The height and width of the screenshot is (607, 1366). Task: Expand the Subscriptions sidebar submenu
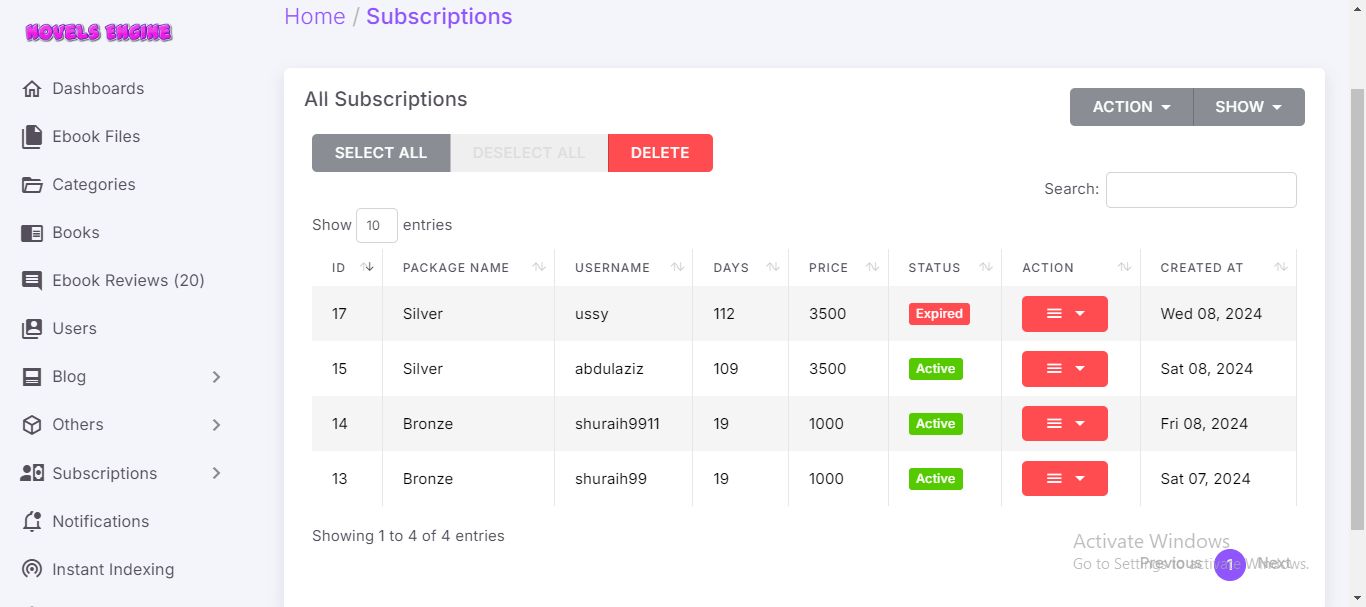click(217, 473)
